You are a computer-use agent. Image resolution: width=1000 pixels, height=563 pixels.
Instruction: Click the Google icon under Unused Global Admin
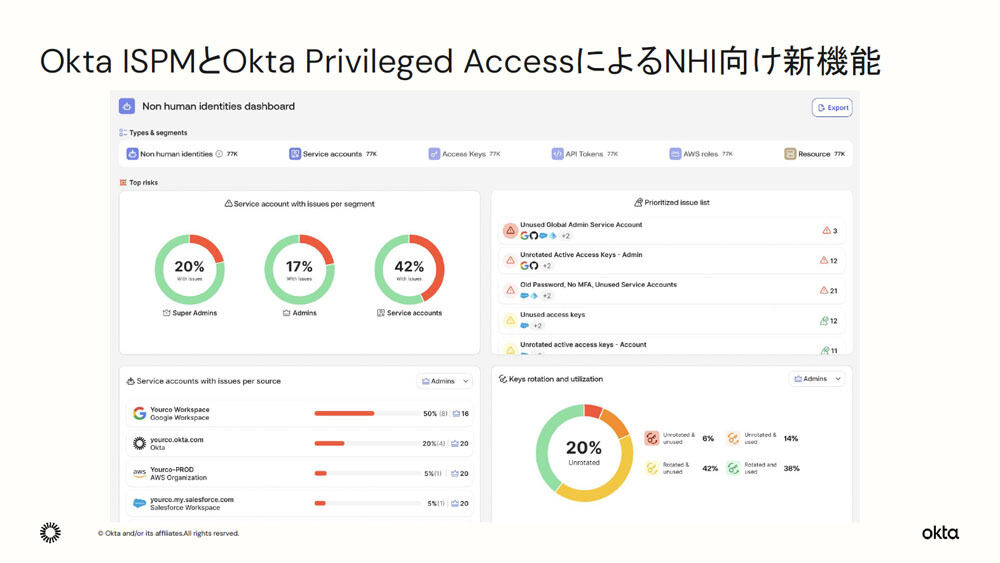pyautogui.click(x=524, y=236)
